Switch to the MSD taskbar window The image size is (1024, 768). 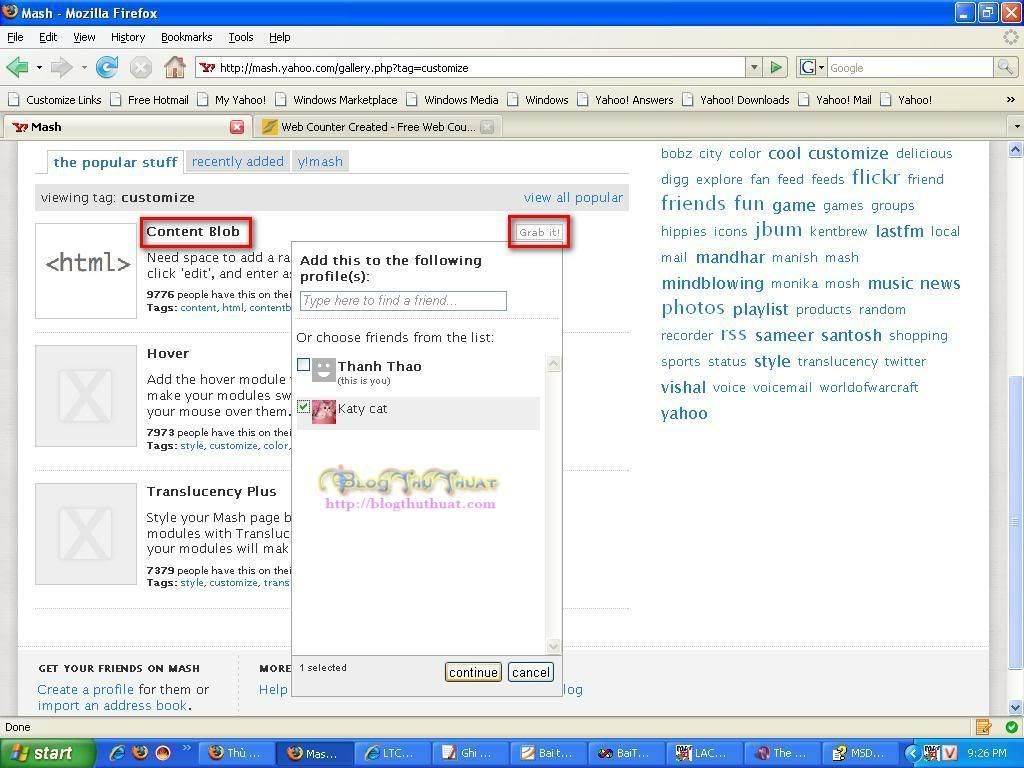click(x=859, y=753)
